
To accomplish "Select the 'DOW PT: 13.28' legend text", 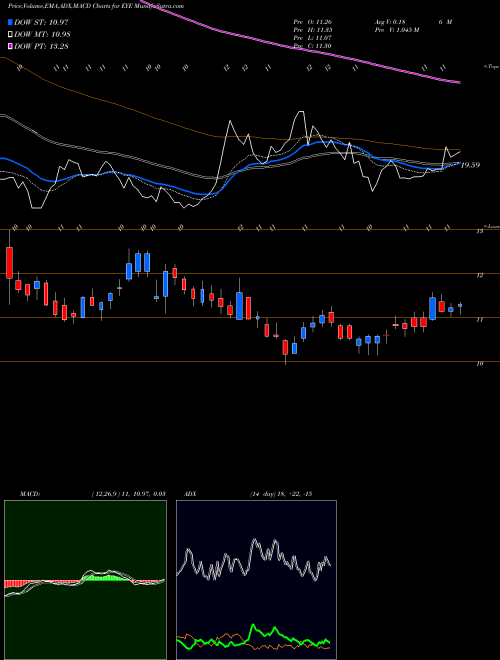I will (x=41, y=46).
